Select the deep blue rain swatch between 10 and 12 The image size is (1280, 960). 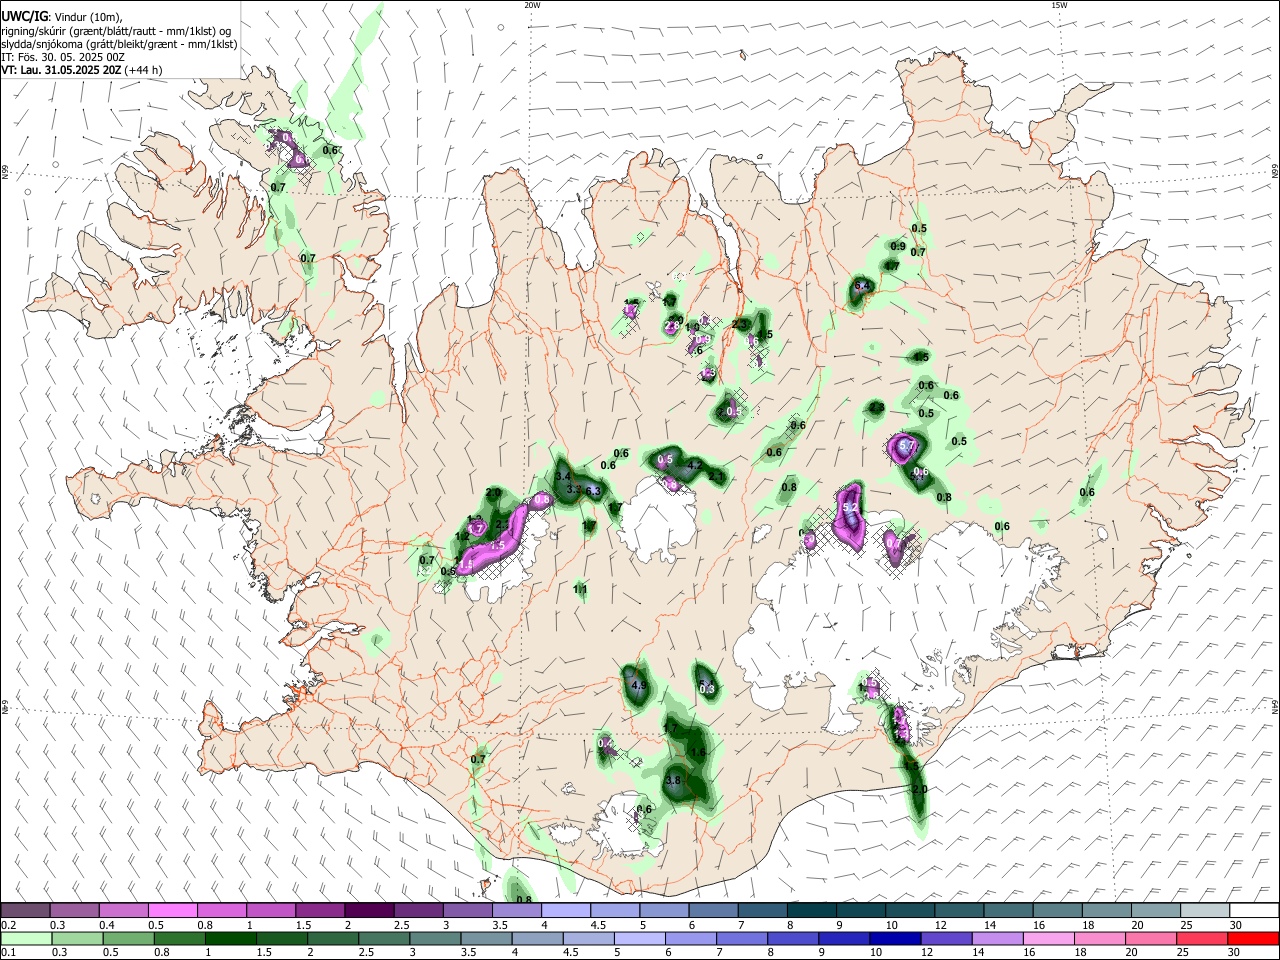(x=895, y=939)
